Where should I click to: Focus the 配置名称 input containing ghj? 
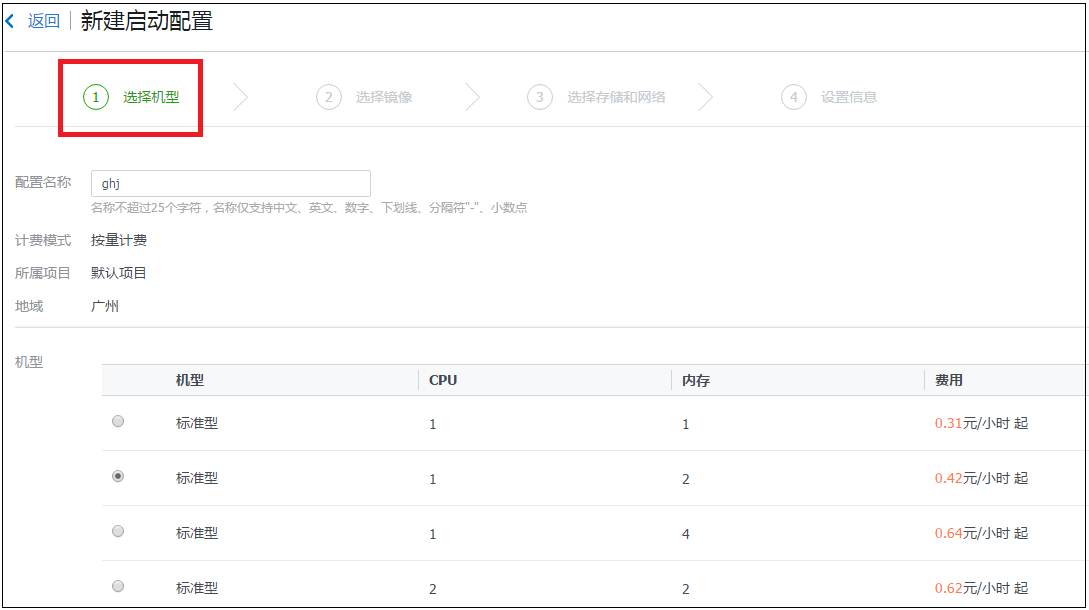click(231, 183)
